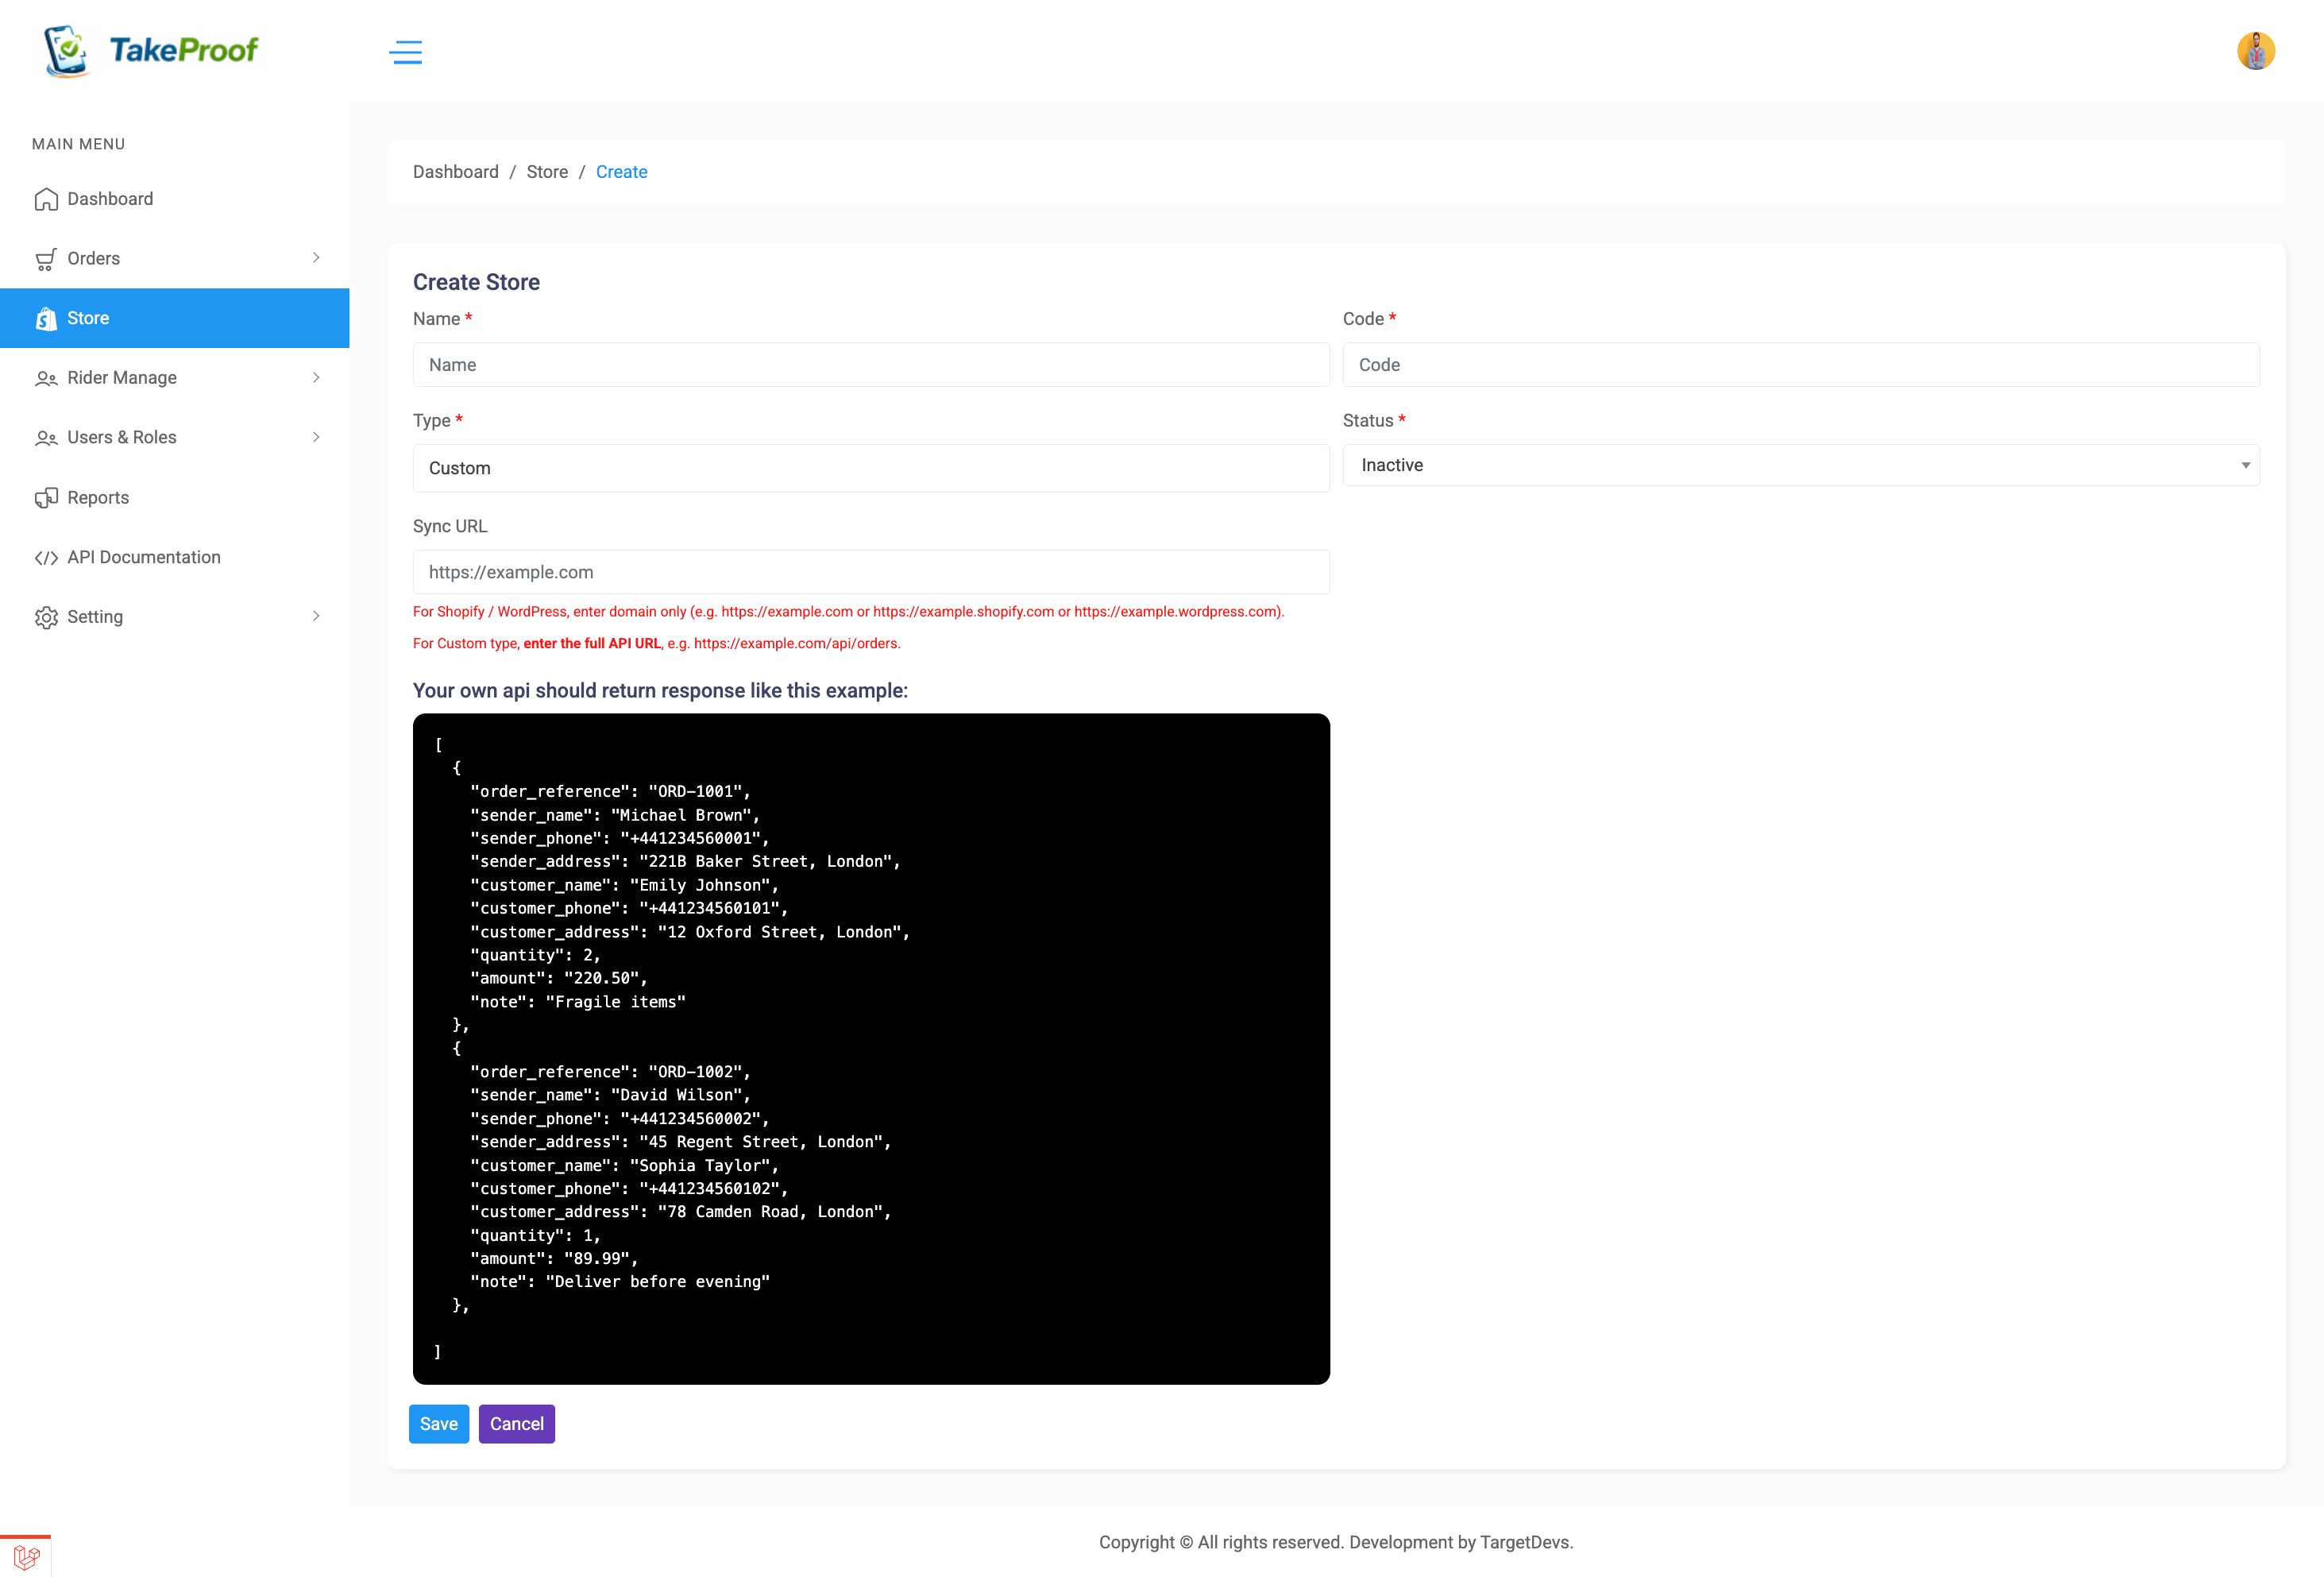
Task: Click the Create breadcrumb link
Action: tap(621, 172)
